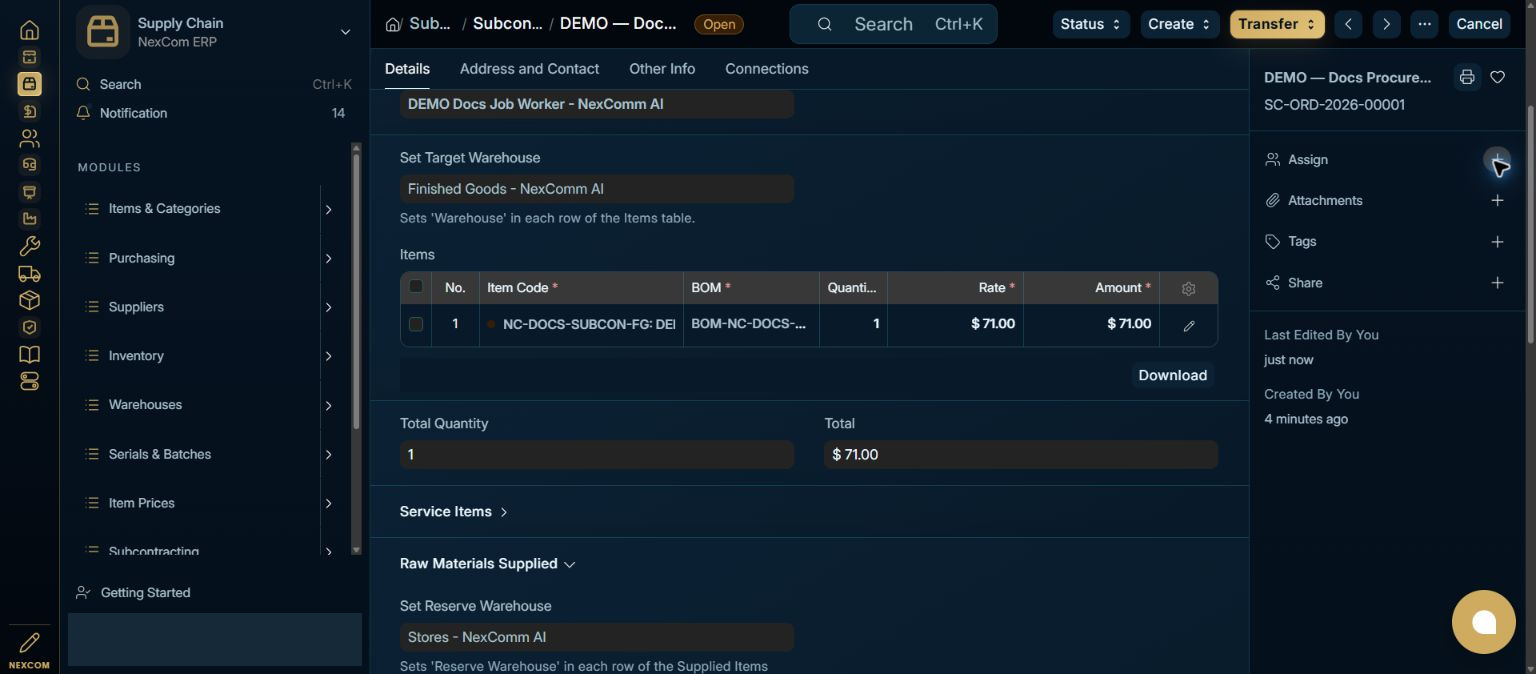
Task: Expand the Purchasing module
Action: pos(328,258)
